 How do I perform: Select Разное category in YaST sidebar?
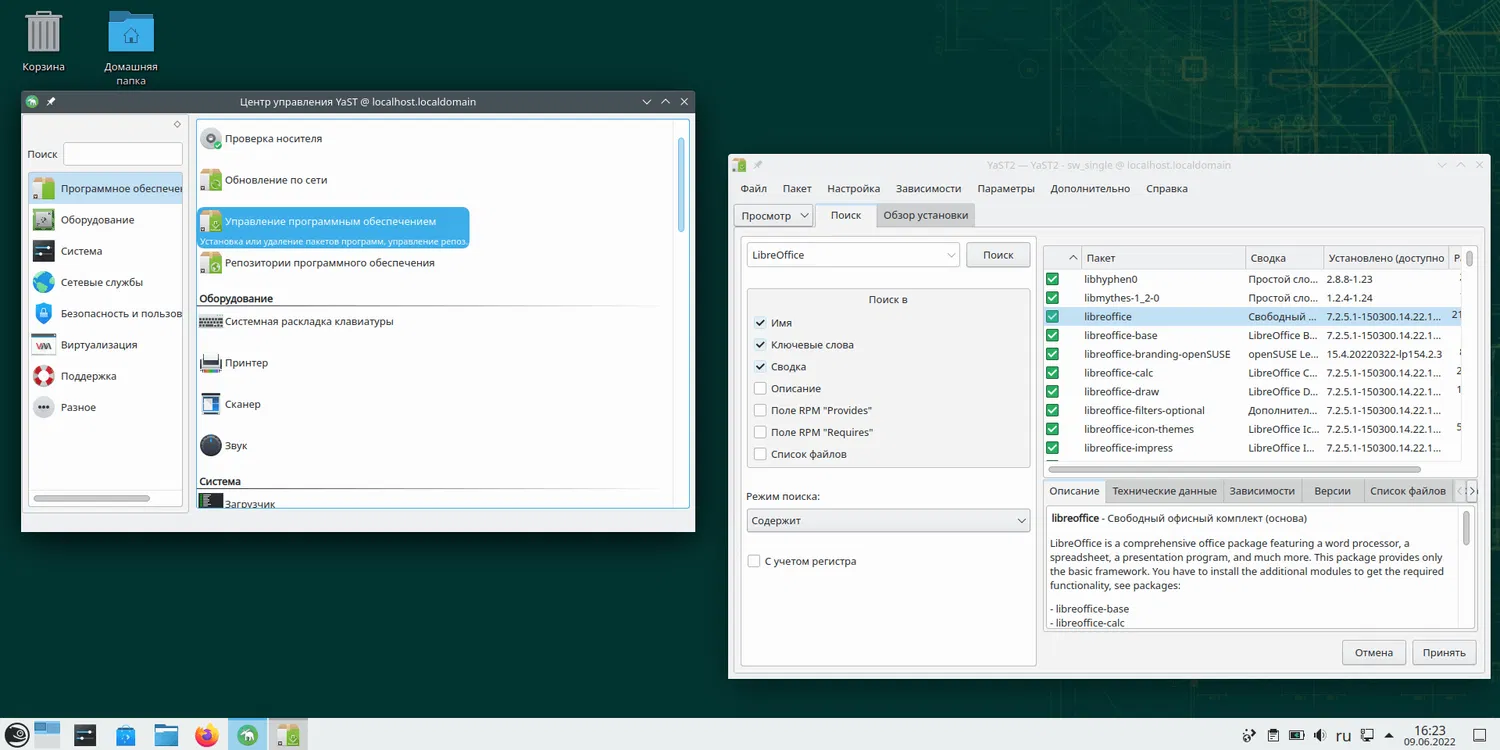tap(106, 407)
